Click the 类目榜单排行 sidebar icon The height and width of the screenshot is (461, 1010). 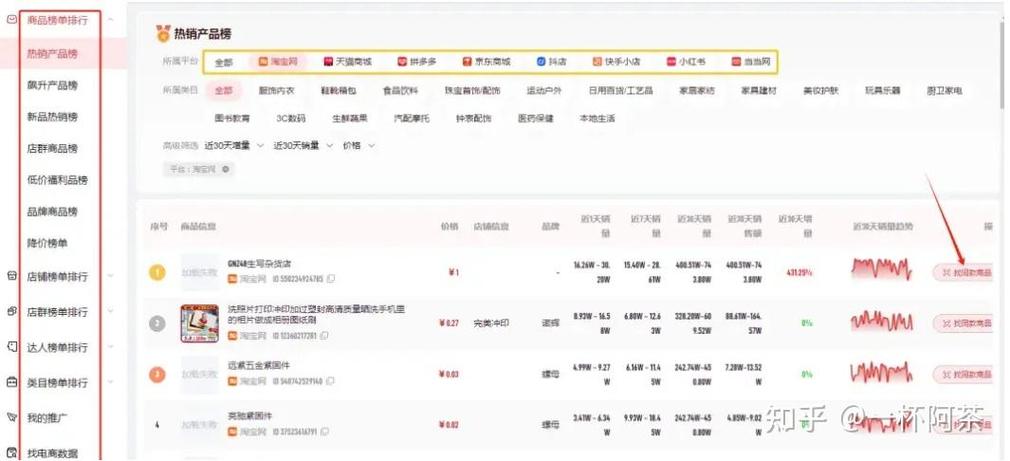tap(11, 382)
